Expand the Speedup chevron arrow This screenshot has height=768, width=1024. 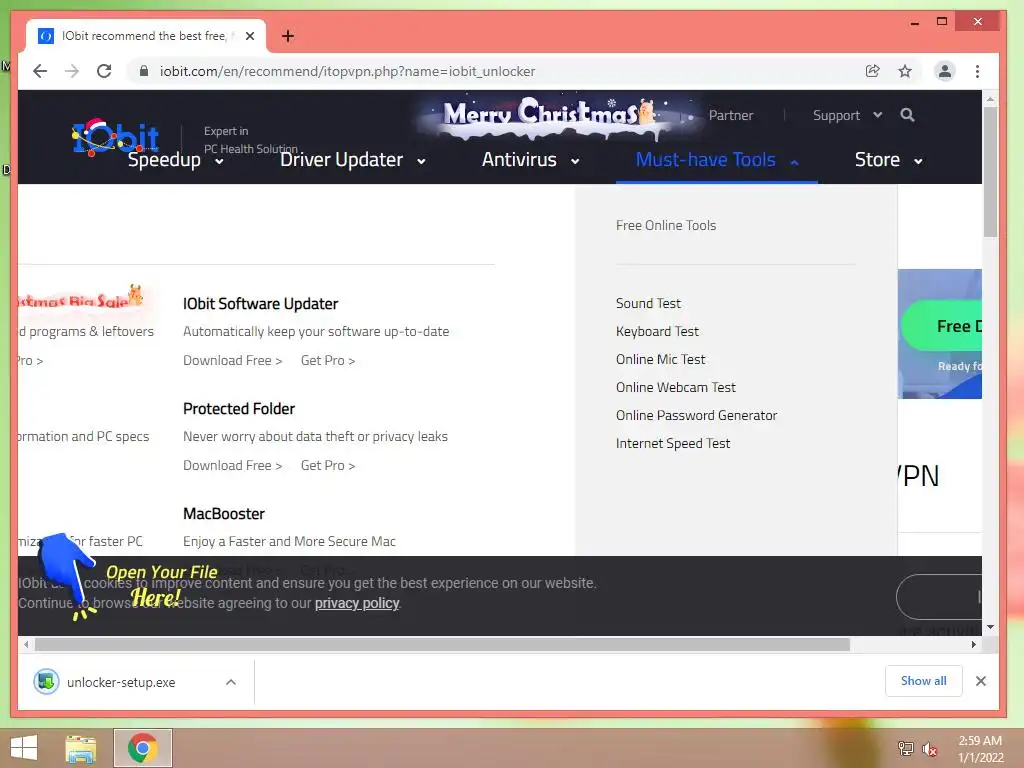[219, 161]
